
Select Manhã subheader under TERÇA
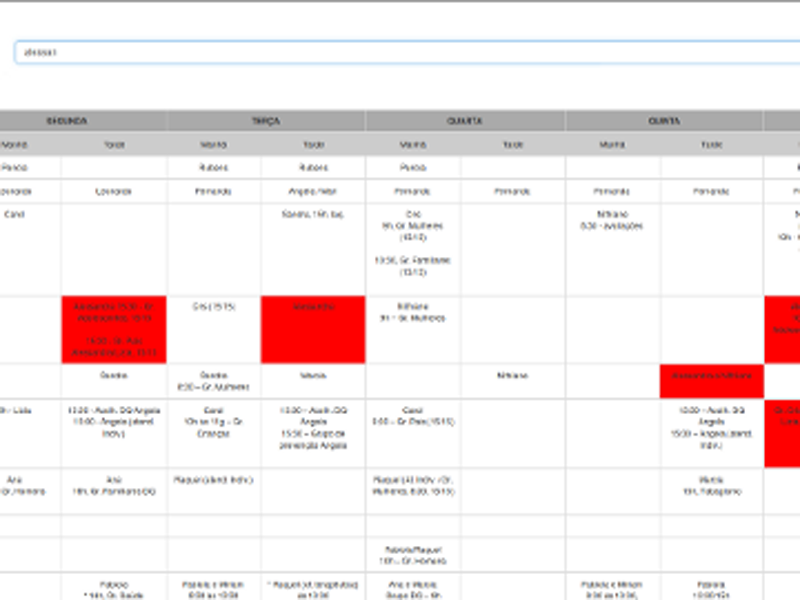(214, 144)
